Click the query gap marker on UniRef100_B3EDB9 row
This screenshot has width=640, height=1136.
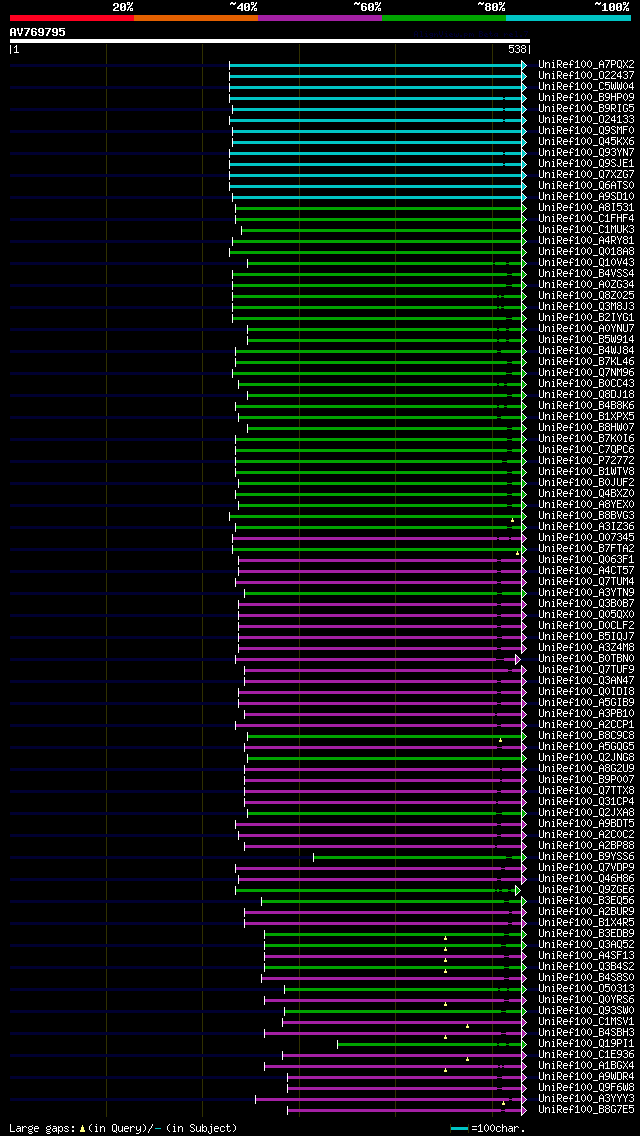click(446, 938)
